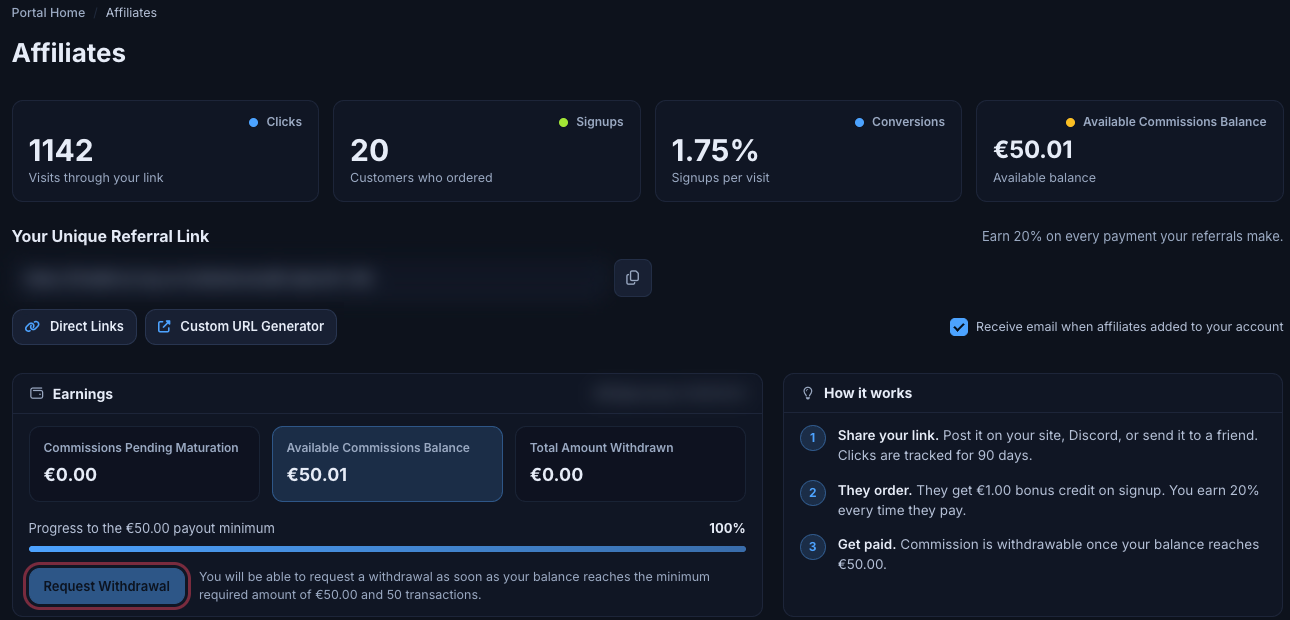
Task: Click 'Visits through your link' text
Action: coord(96,178)
